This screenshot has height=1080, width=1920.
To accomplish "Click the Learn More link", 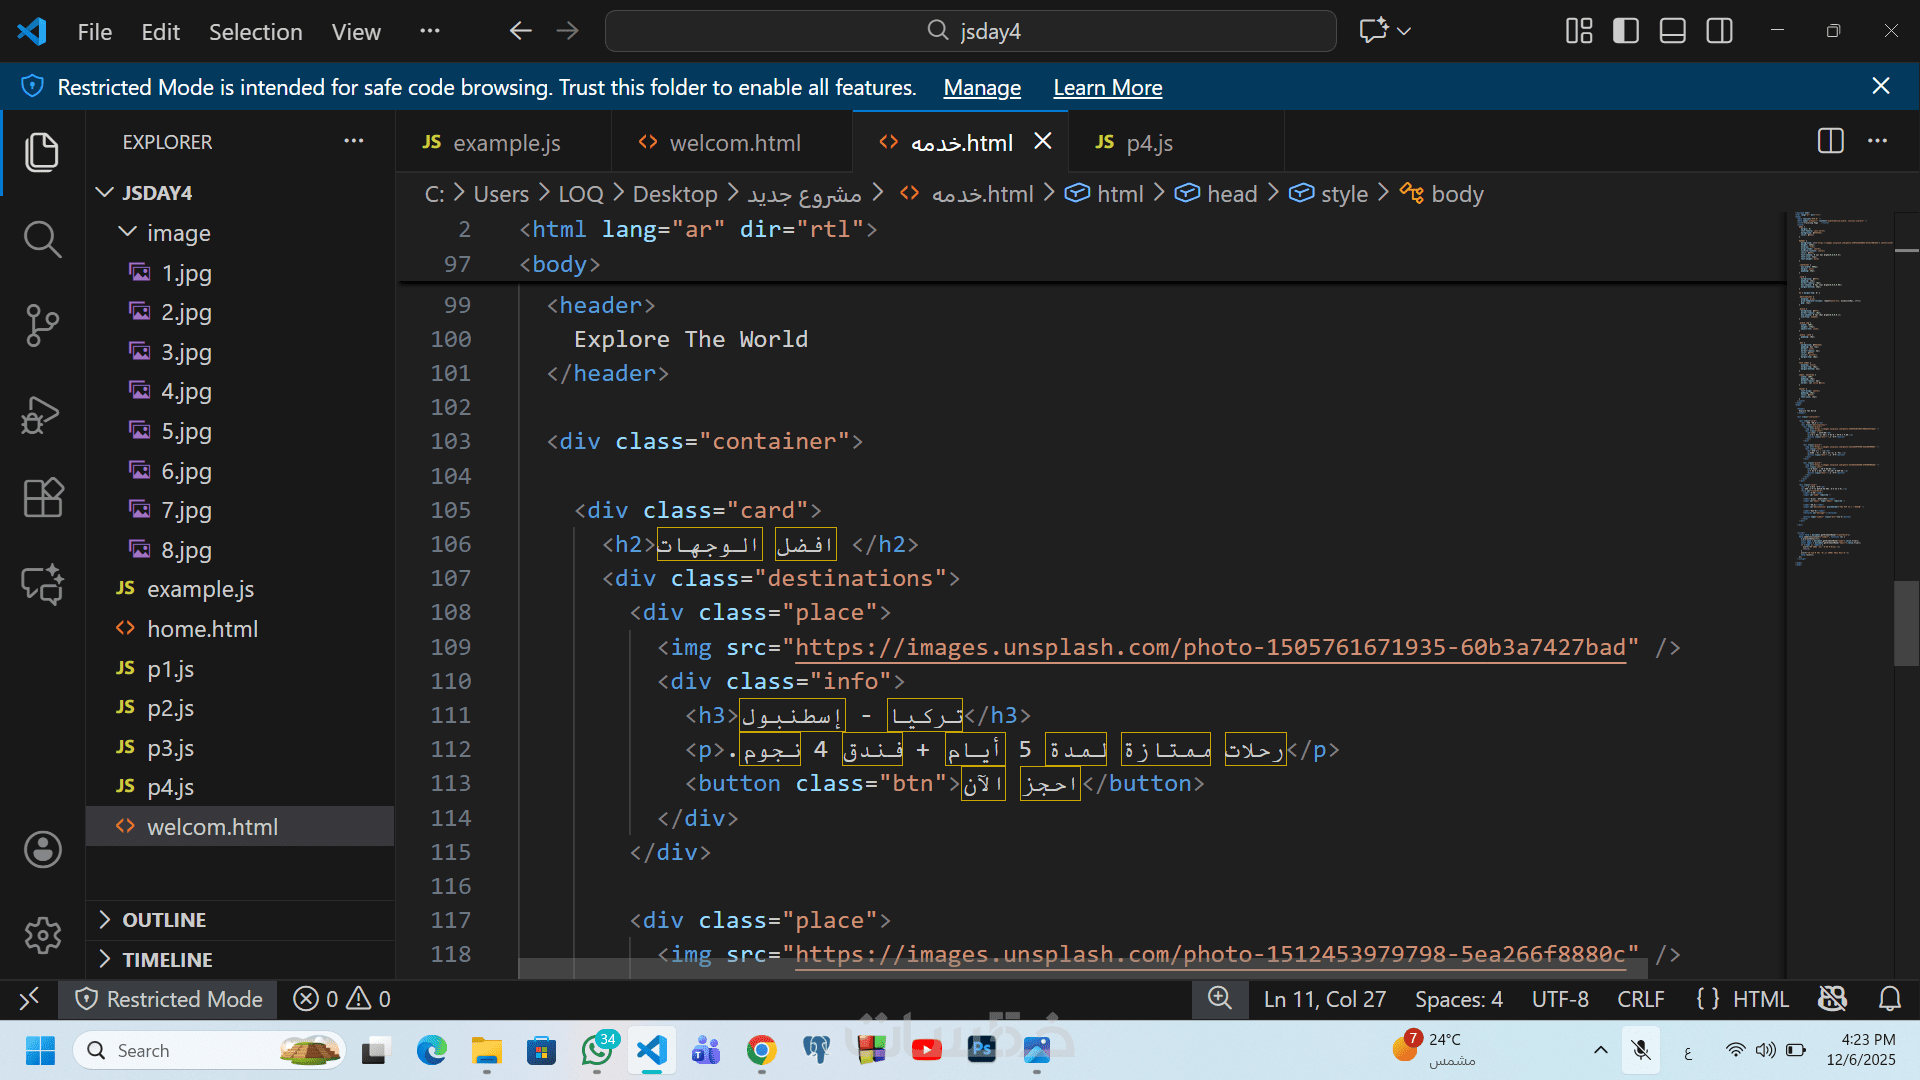I will pyautogui.click(x=1107, y=88).
